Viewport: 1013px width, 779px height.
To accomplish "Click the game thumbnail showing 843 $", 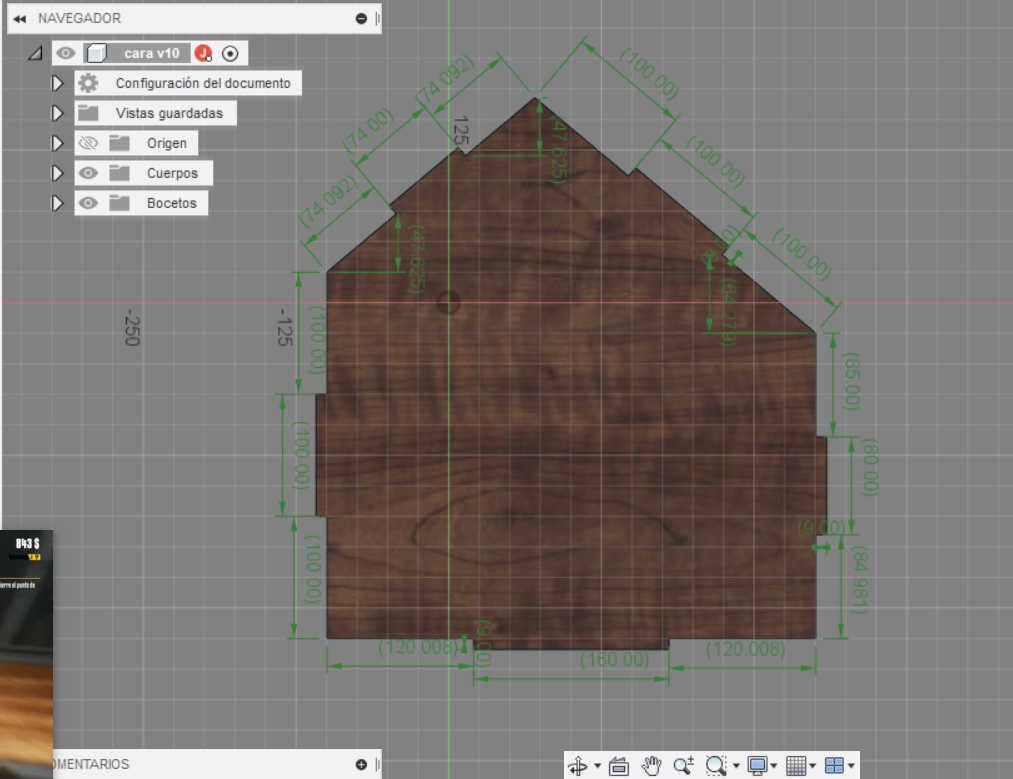I will [26, 654].
